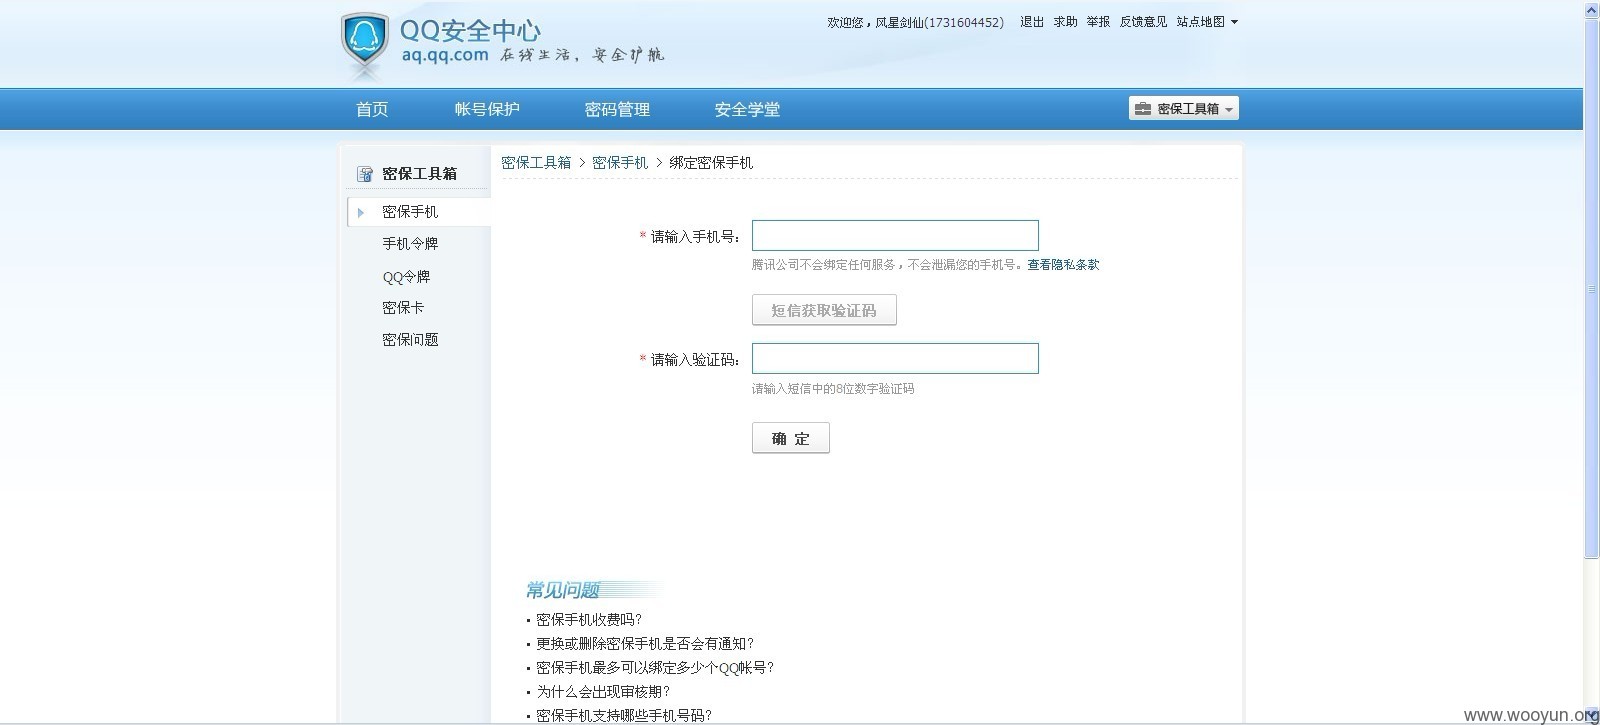
Task: Open the 反馈意见 feedback link
Action: tap(1143, 22)
